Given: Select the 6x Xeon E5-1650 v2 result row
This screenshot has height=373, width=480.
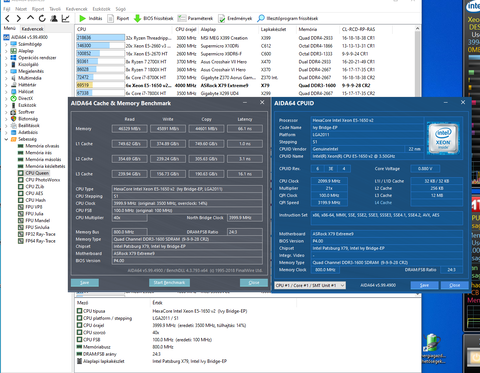Looking at the screenshot, I should click(x=245, y=85).
